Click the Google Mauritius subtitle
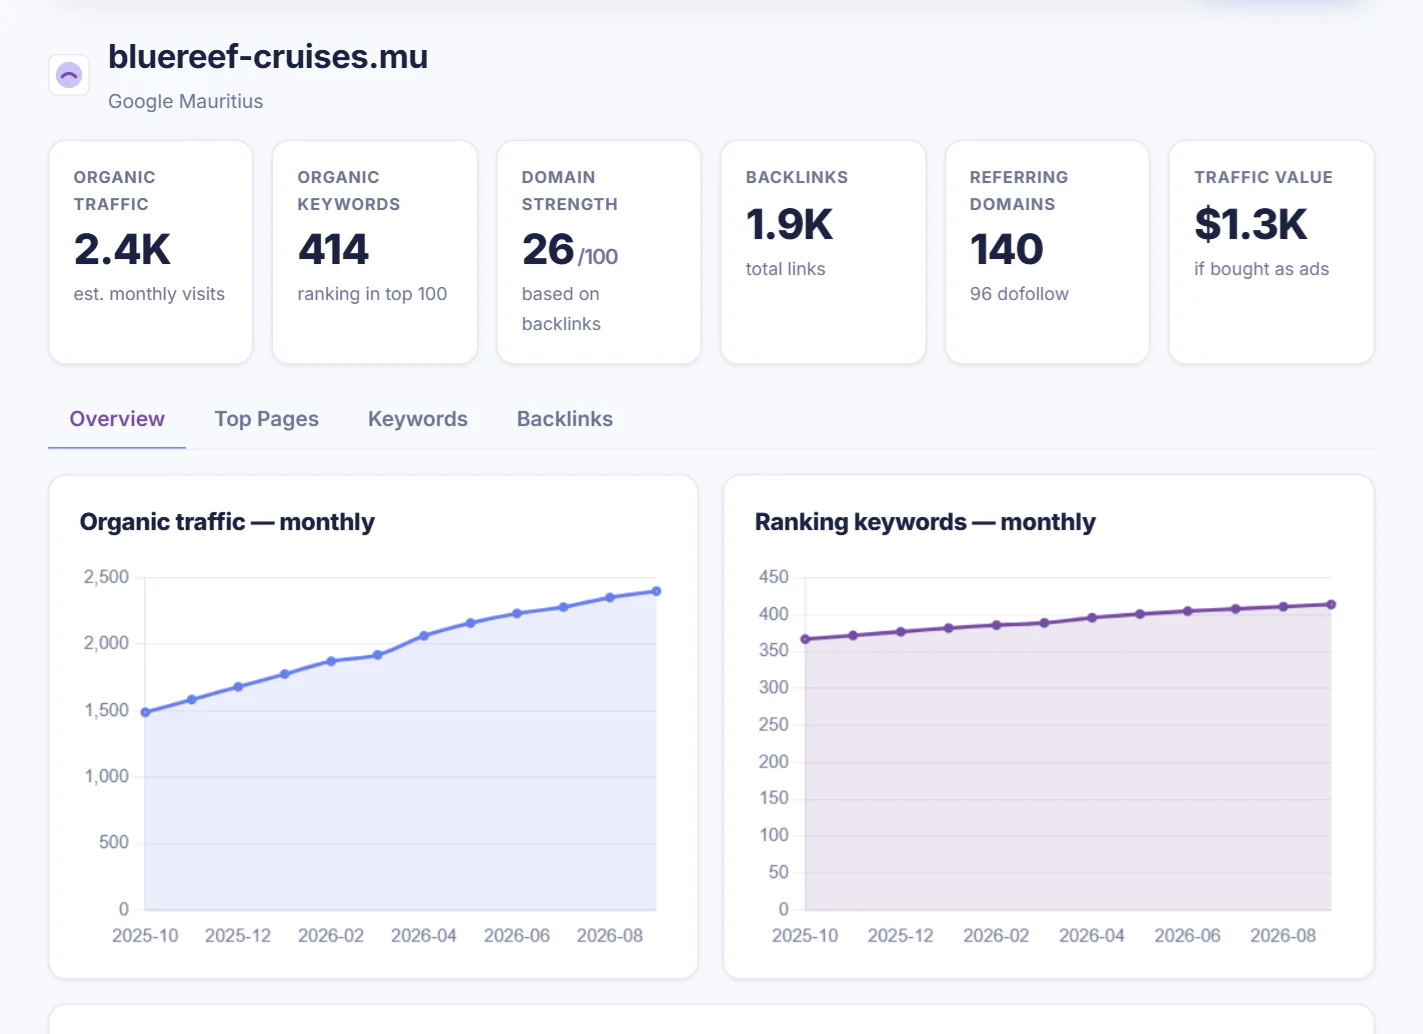 click(186, 101)
